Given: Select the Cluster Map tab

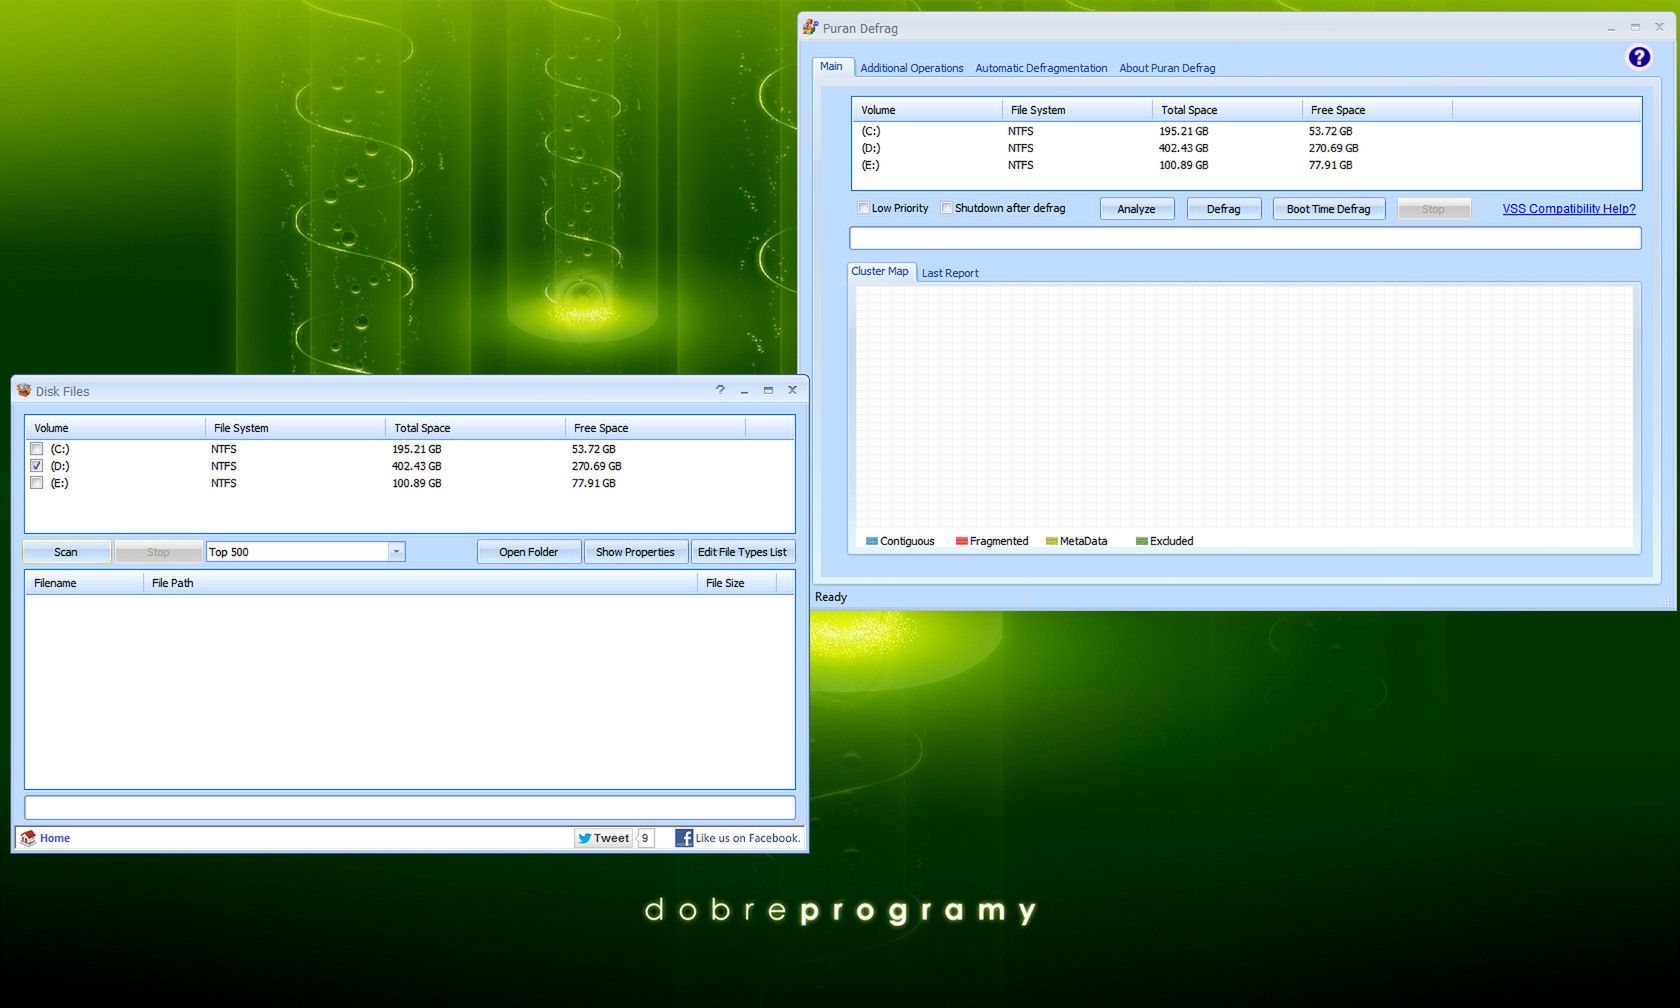Looking at the screenshot, I should pyautogui.click(x=880, y=271).
